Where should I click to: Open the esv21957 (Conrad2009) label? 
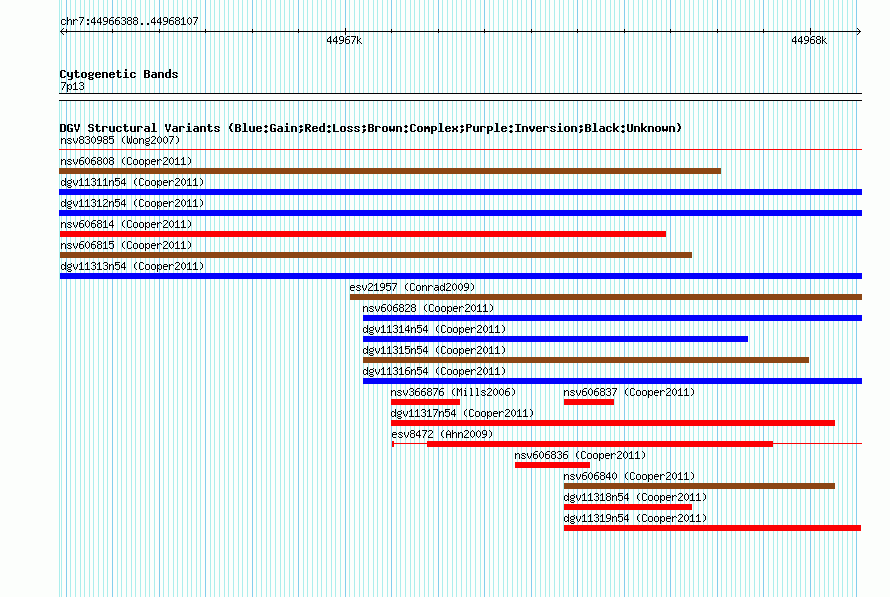point(412,287)
